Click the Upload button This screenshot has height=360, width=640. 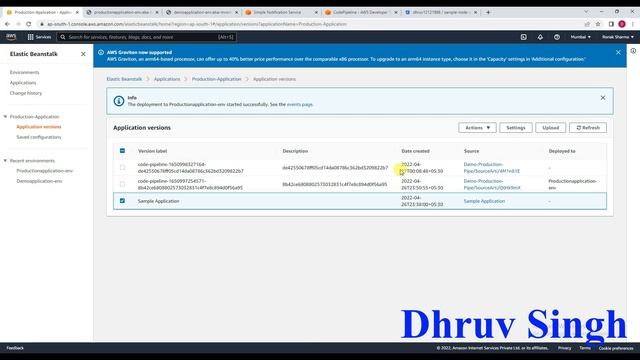(x=551, y=128)
